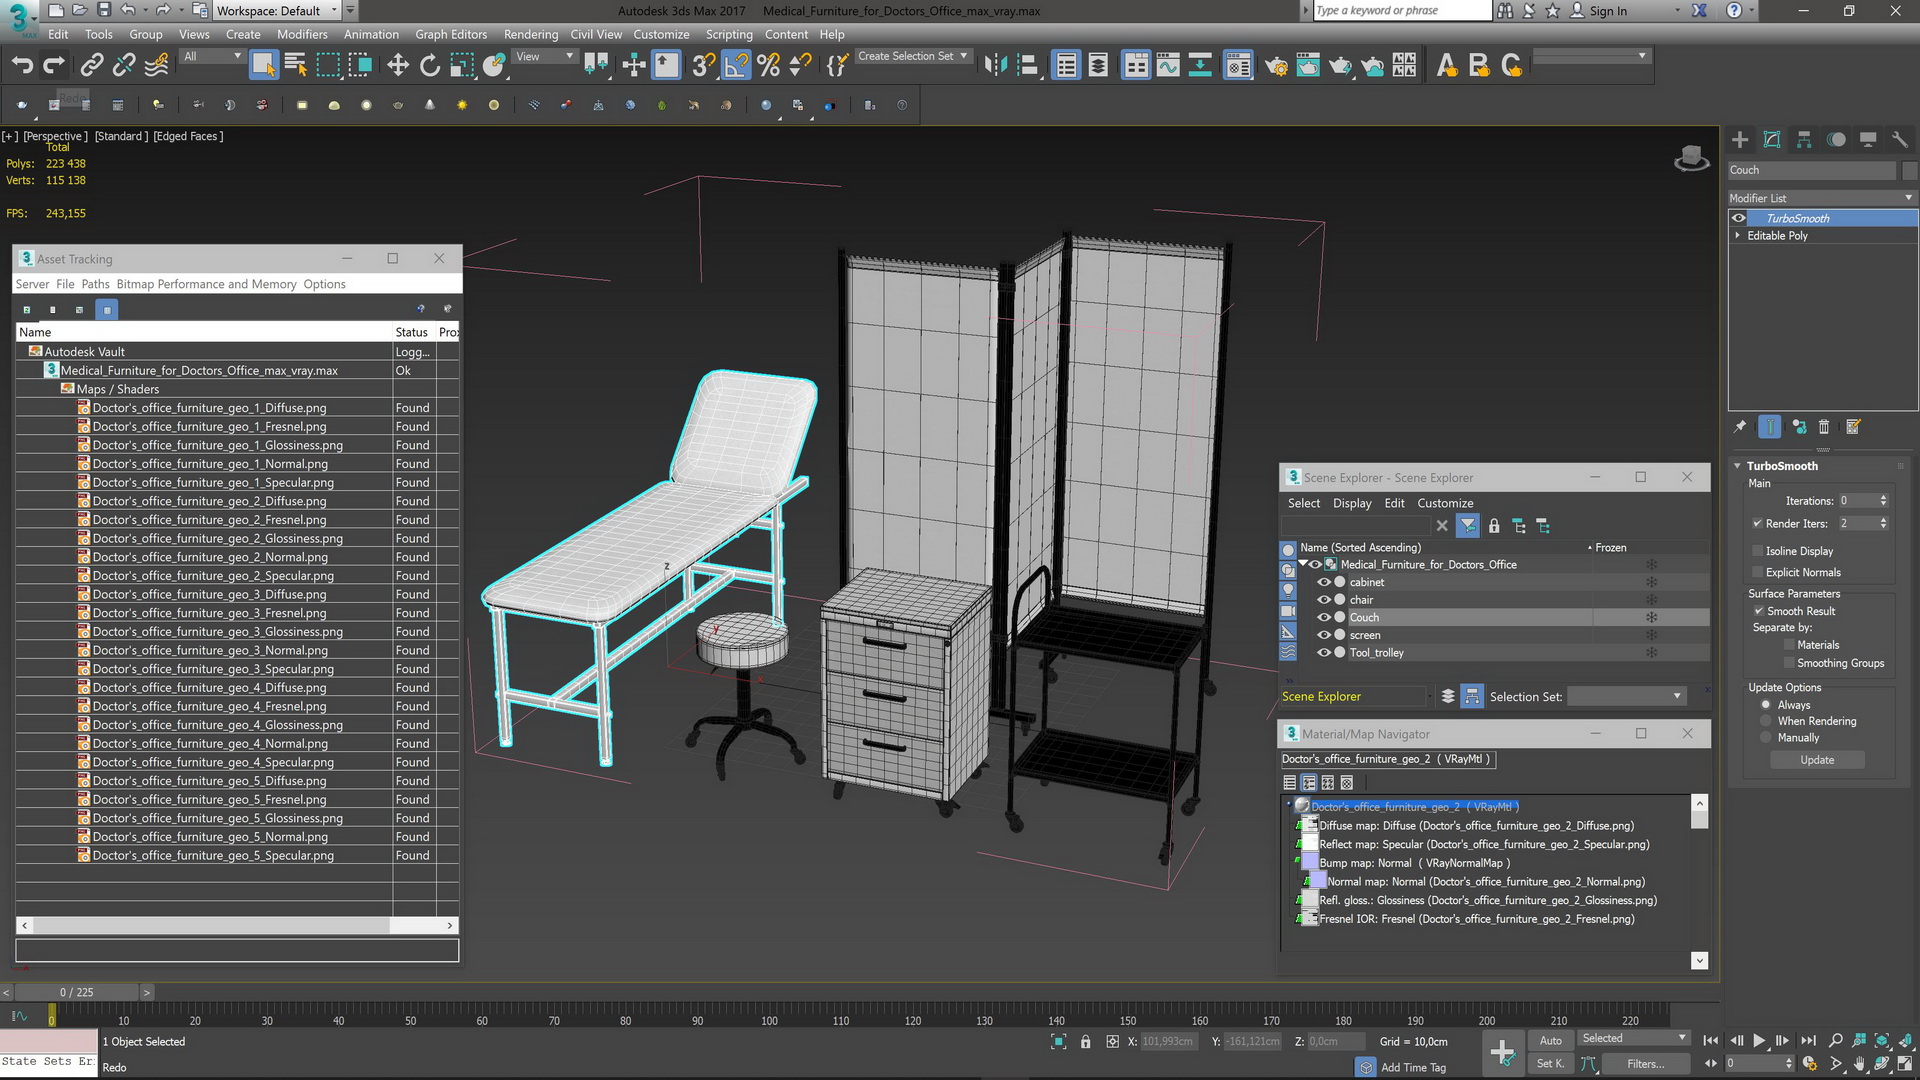The image size is (1920, 1080).
Task: Open the Hierarchy command panel tab
Action: pos(1804,140)
